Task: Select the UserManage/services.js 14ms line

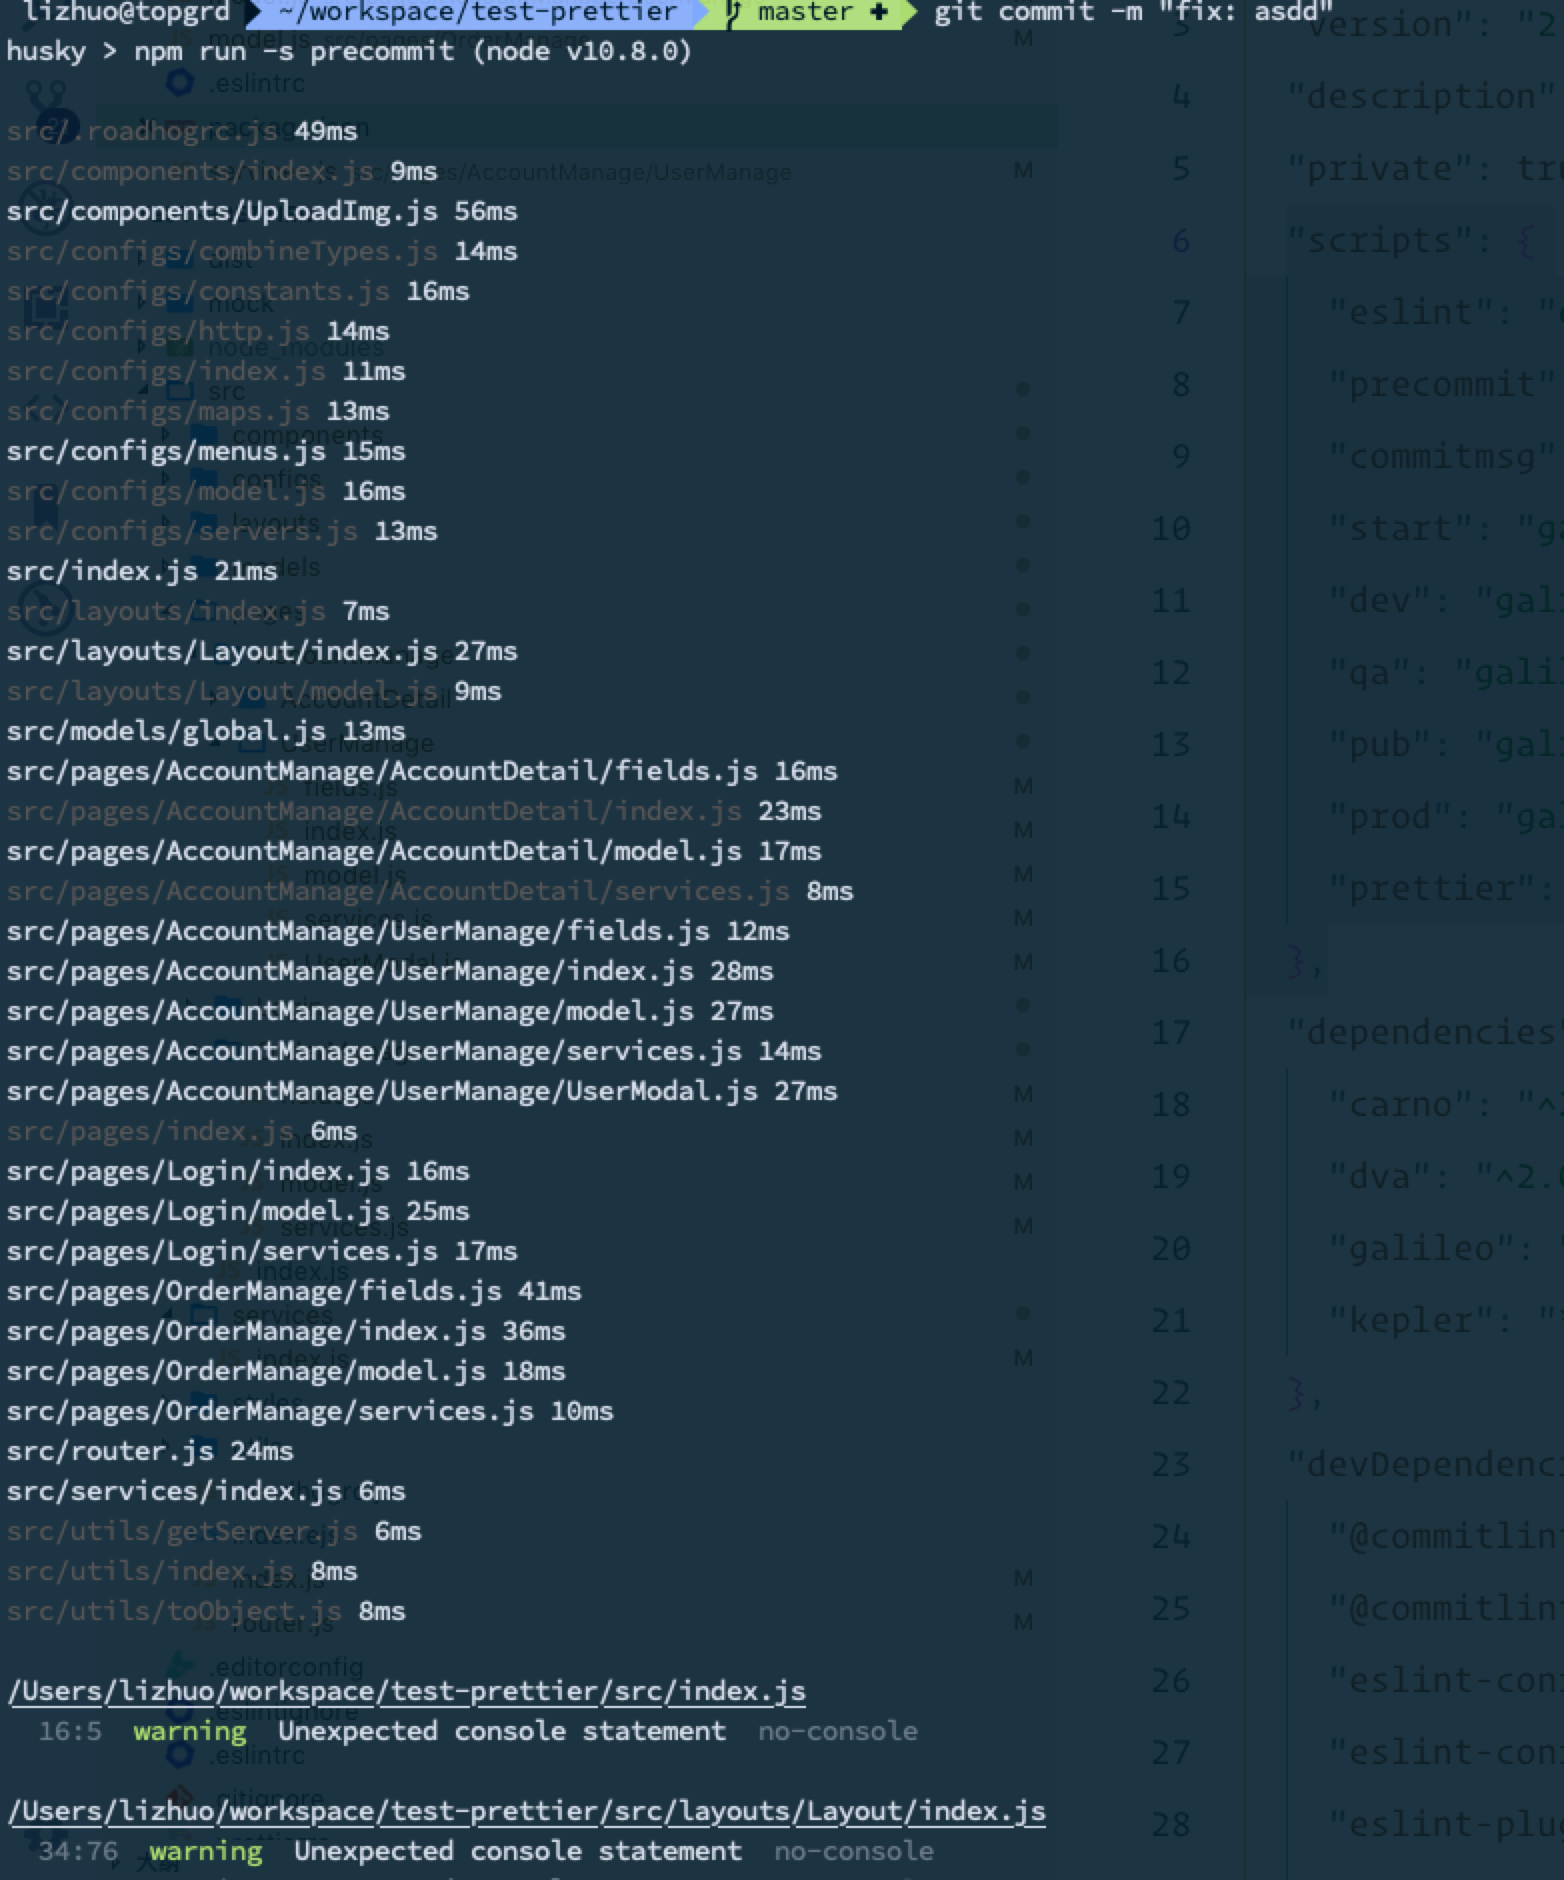Action: (414, 1051)
